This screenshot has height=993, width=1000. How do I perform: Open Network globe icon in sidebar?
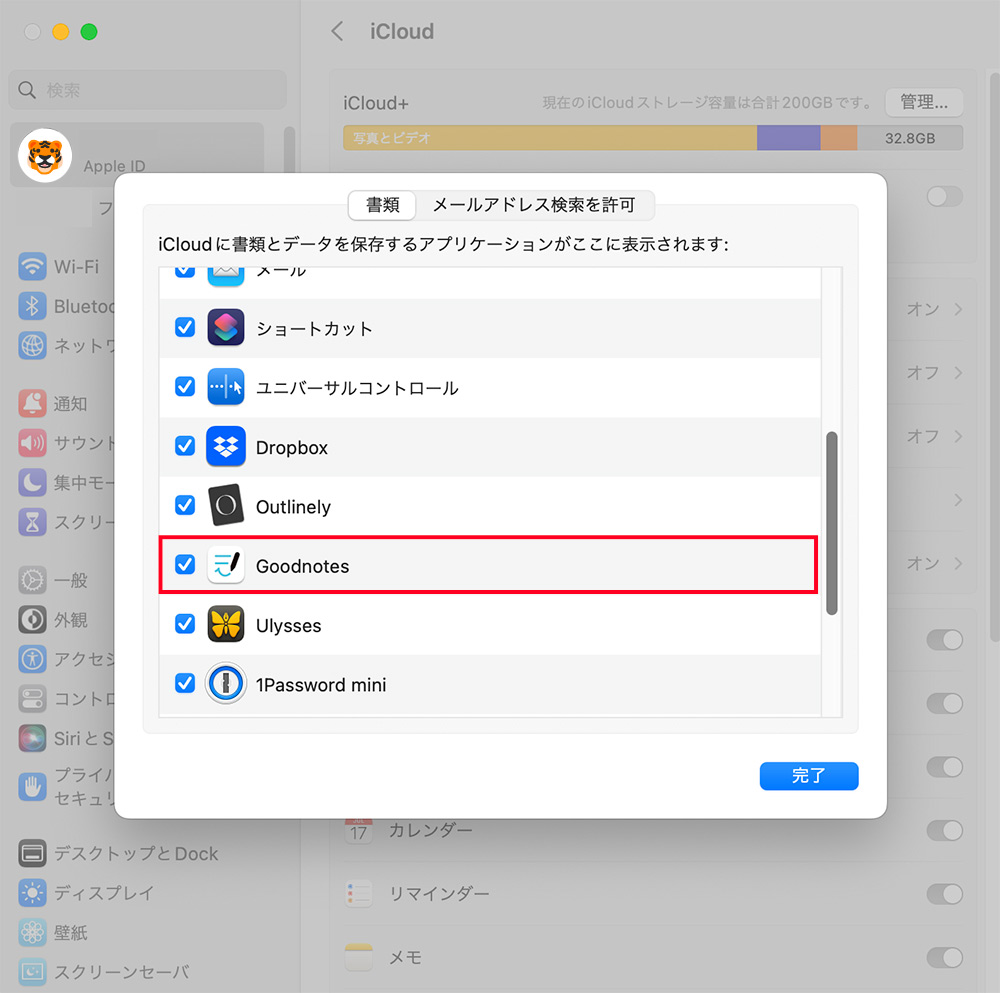[x=33, y=346]
